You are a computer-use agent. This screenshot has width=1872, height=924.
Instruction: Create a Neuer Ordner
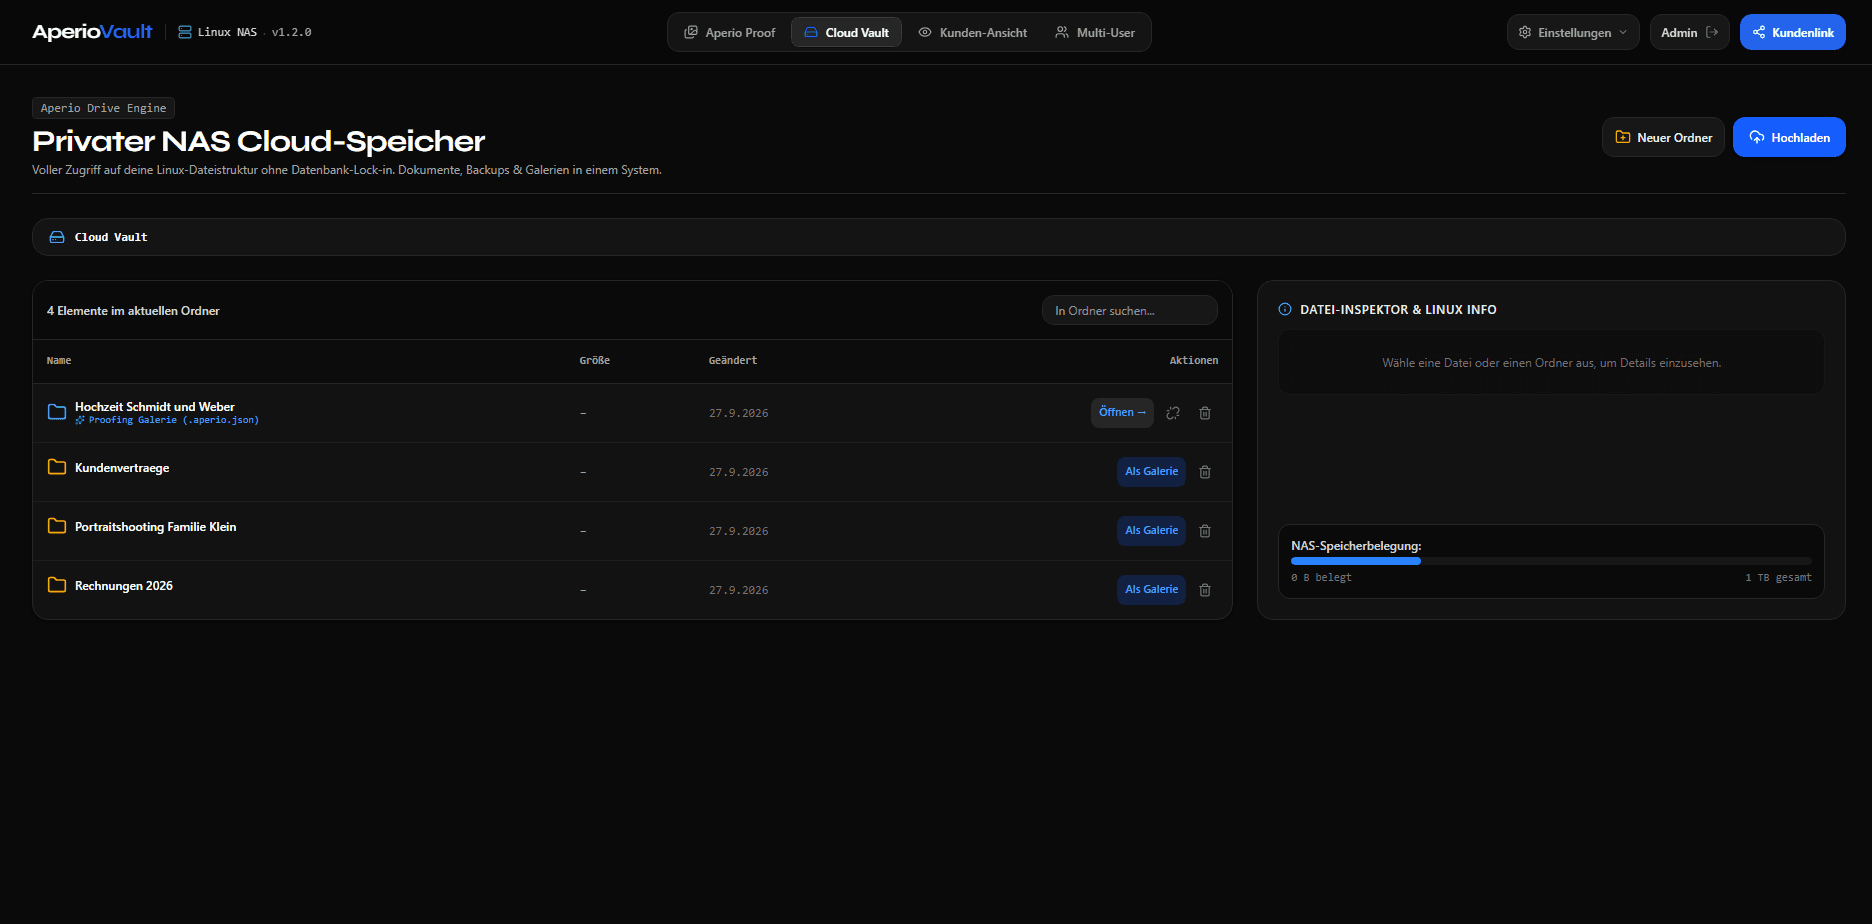[1663, 137]
